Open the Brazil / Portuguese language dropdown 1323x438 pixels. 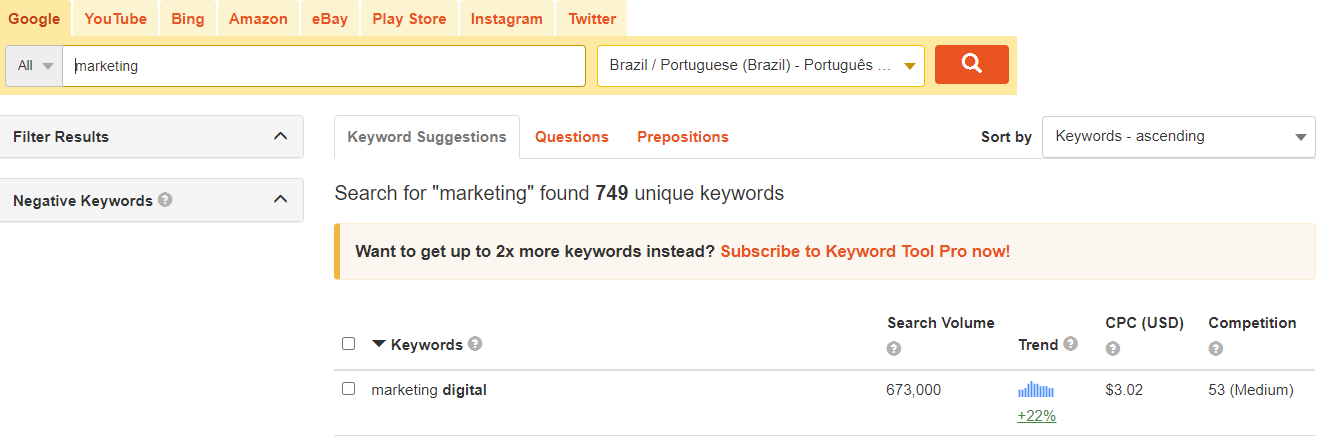pyautogui.click(x=761, y=66)
